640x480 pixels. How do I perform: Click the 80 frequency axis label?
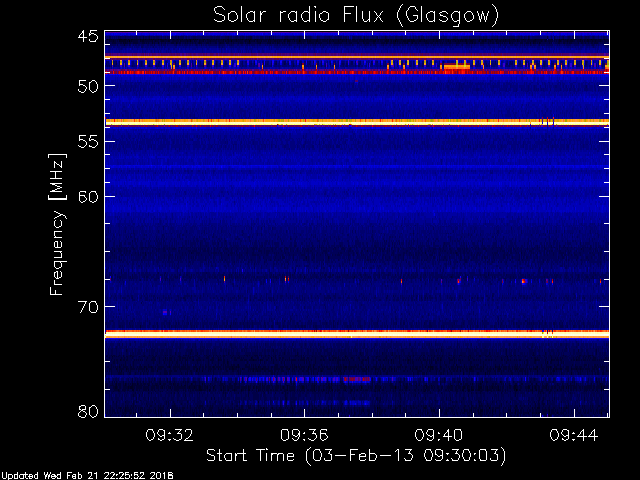[x=88, y=411]
